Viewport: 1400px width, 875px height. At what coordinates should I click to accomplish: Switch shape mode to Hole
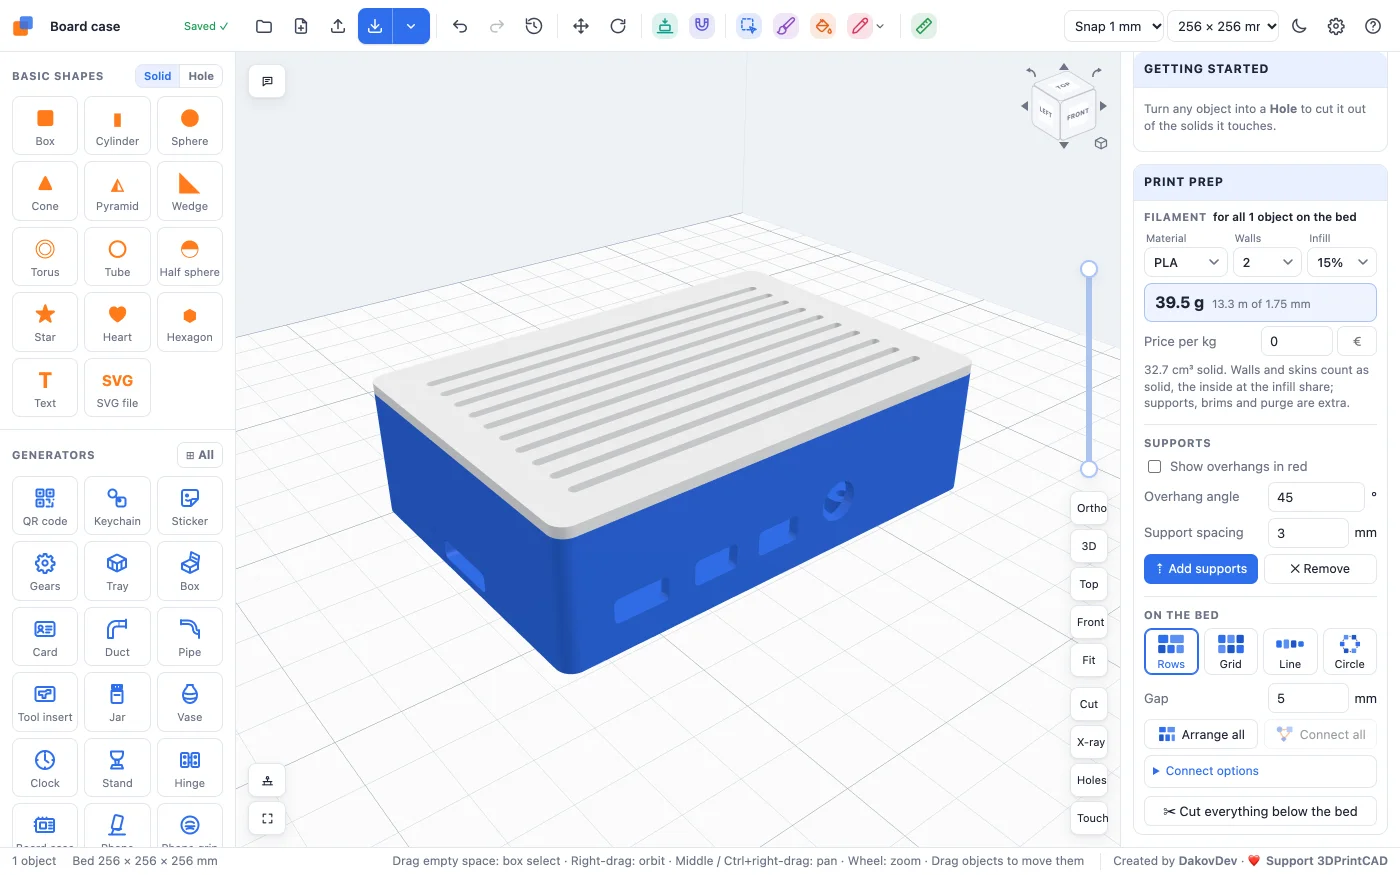coord(201,76)
